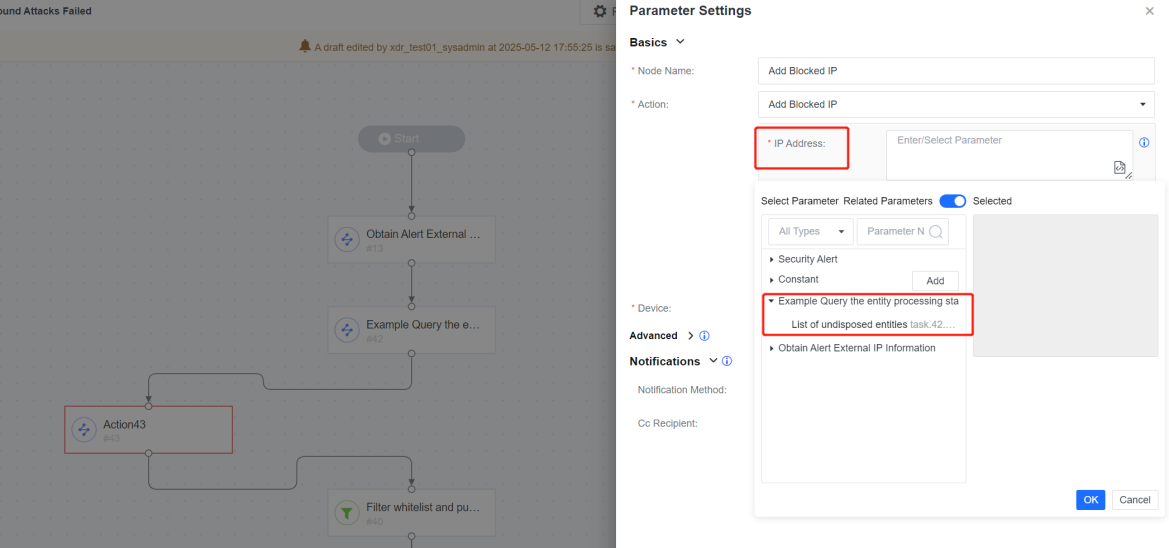Image resolution: width=1169 pixels, height=548 pixels.
Task: Click the Device label
Action: point(654,308)
